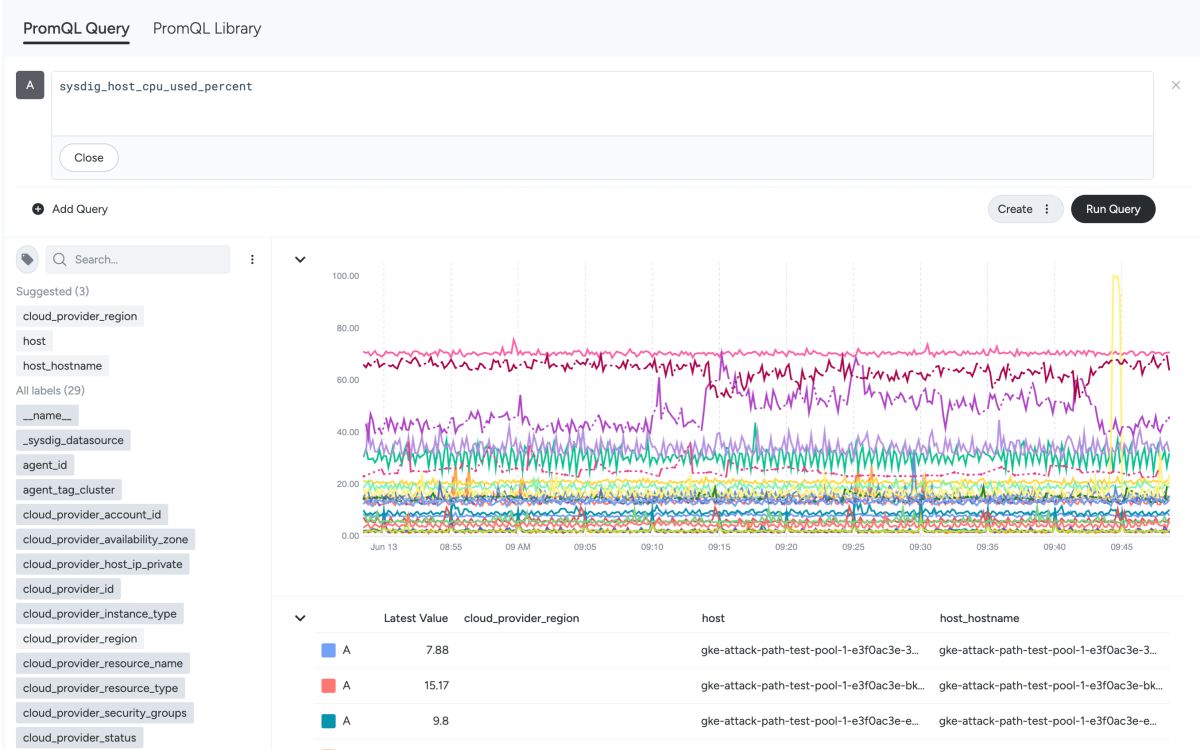Click the blue series color swatch
Screen dimensions: 1200x750
tap(328, 650)
